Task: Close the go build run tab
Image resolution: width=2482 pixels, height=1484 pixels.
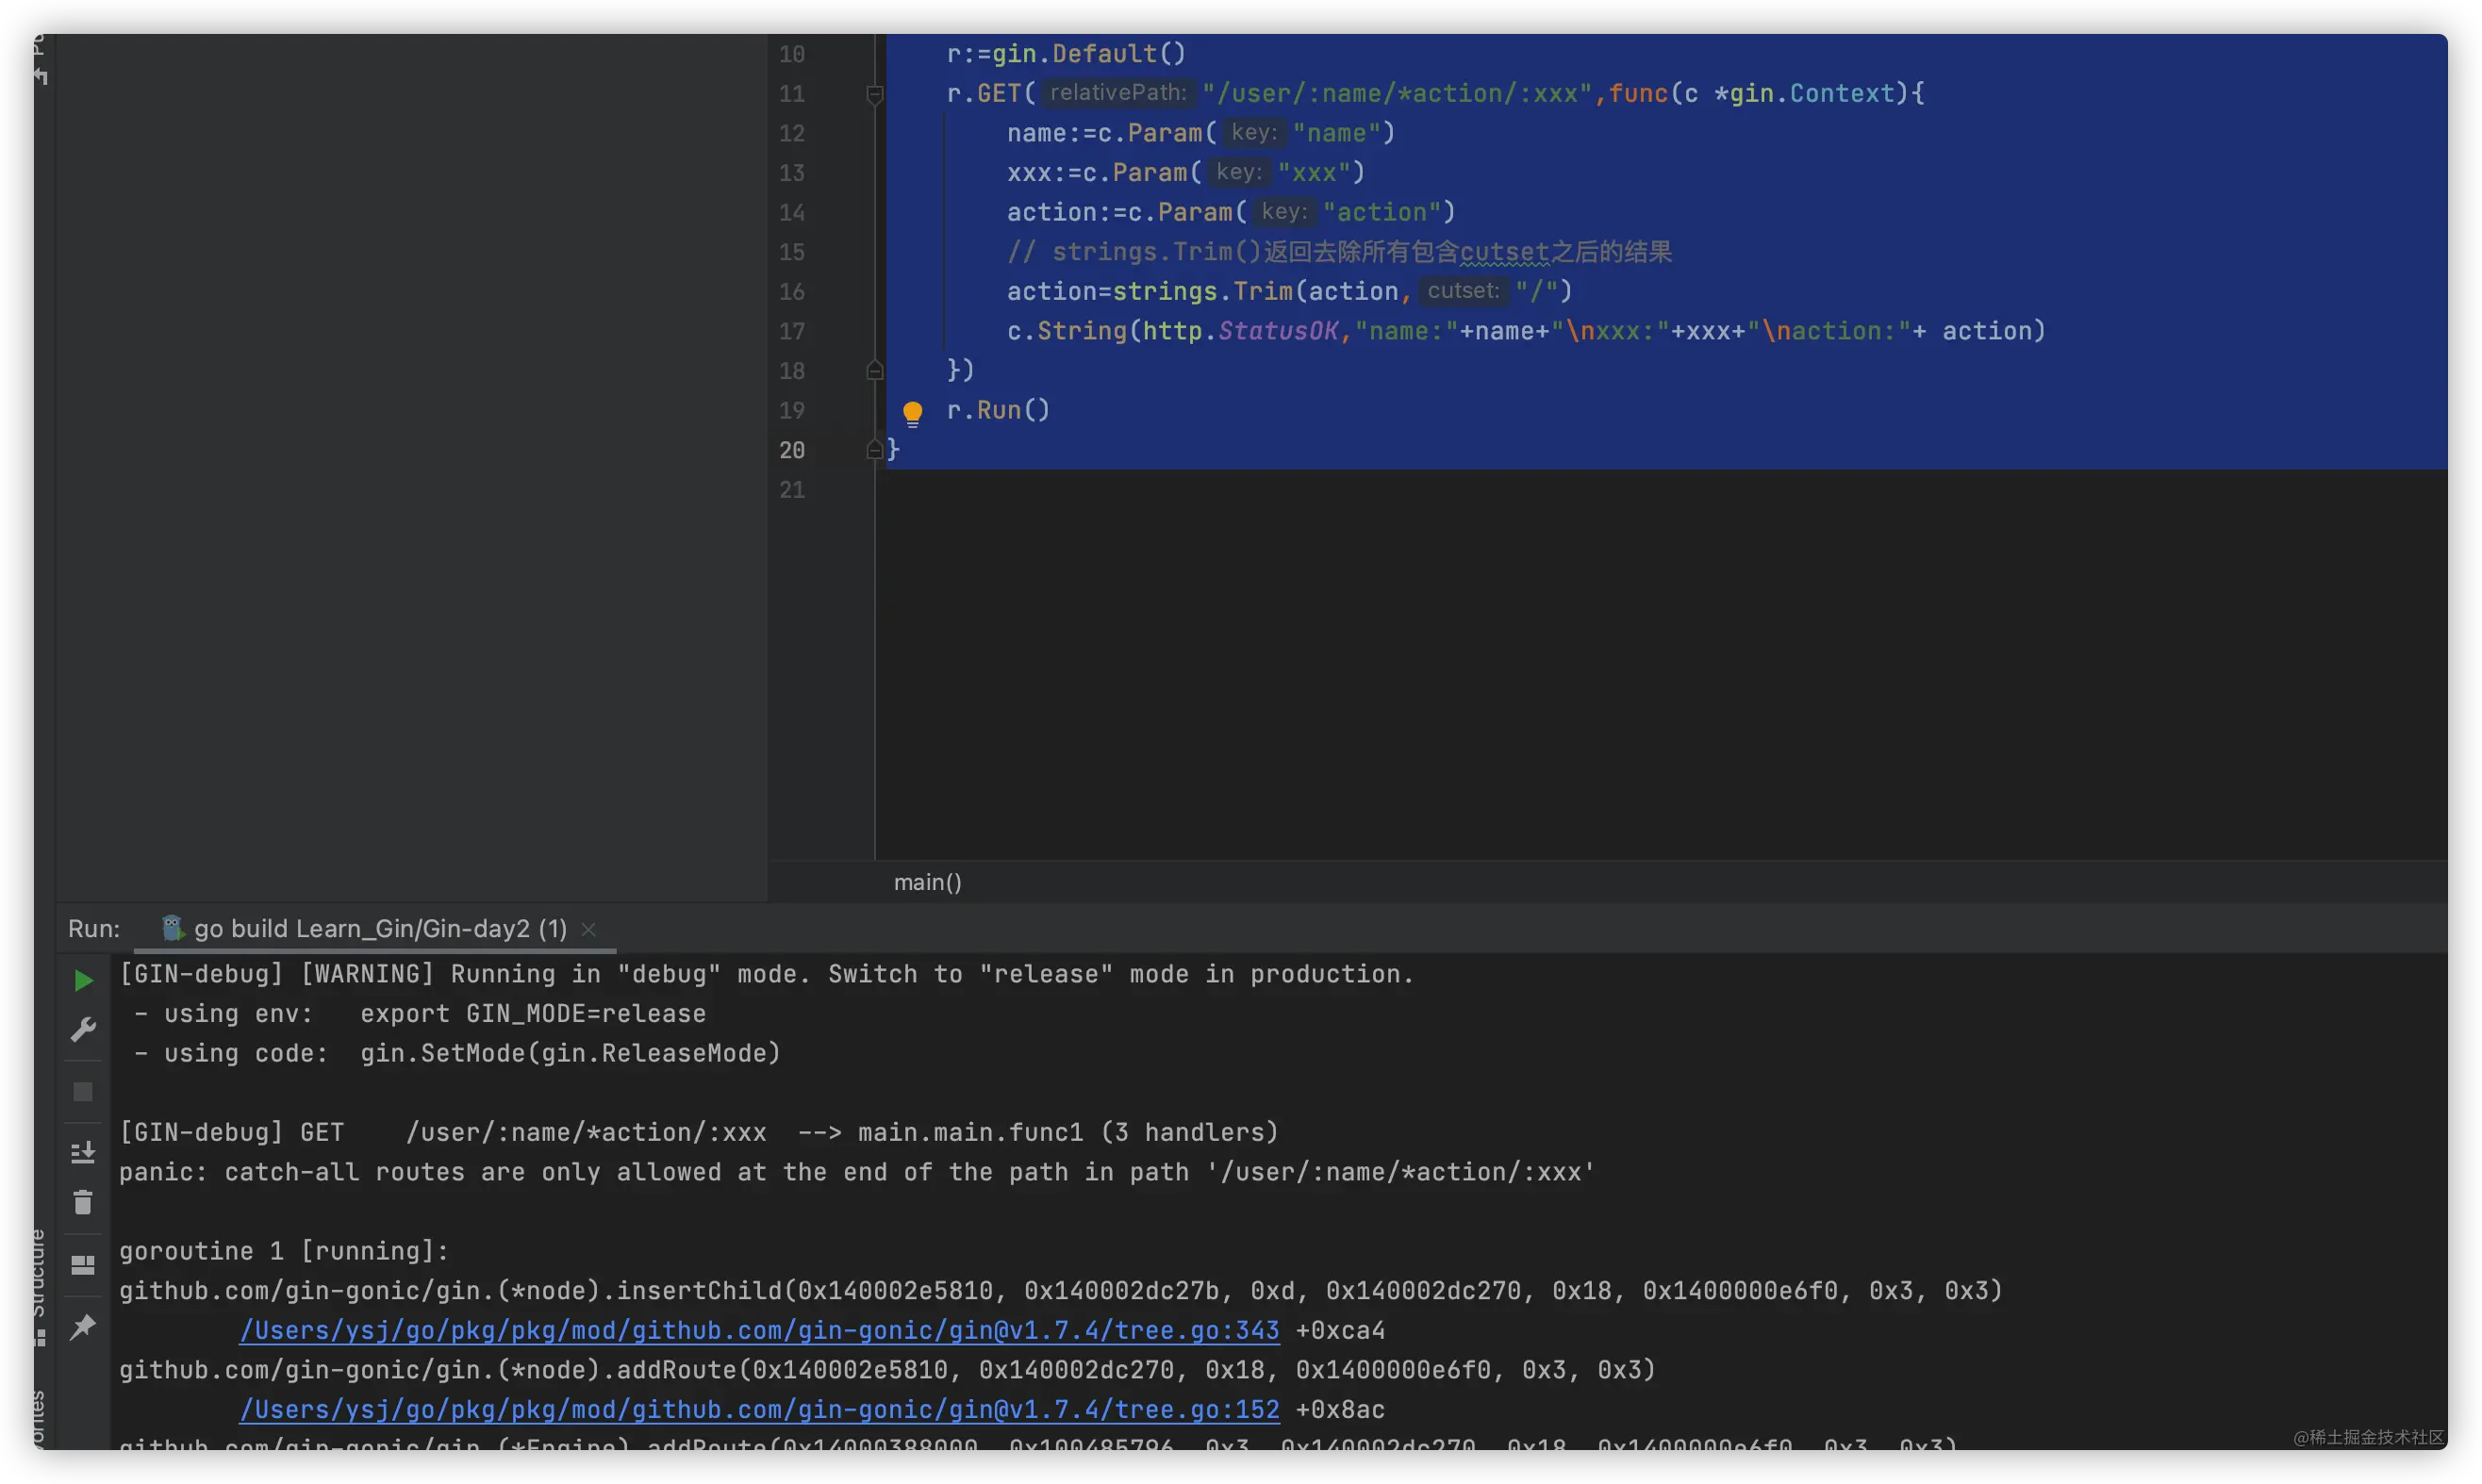Action: point(589,929)
